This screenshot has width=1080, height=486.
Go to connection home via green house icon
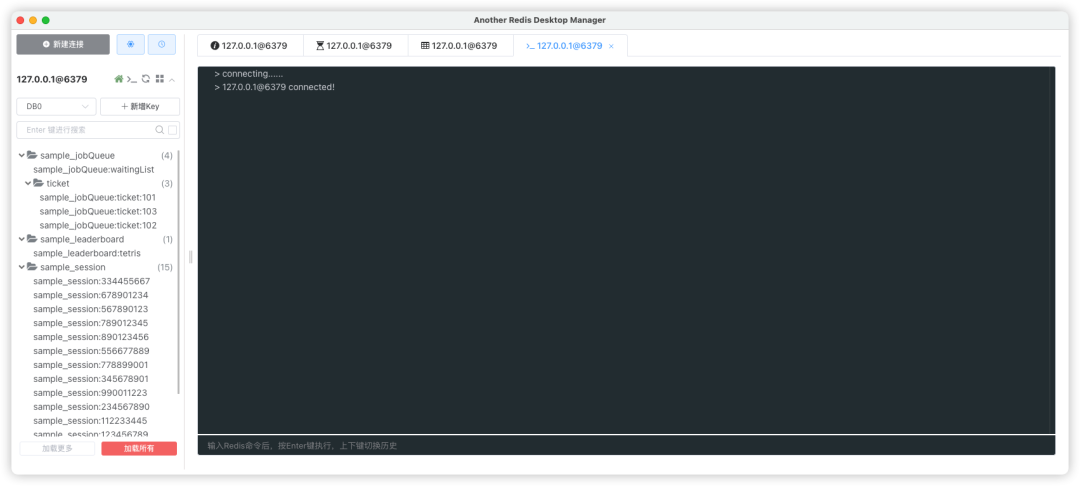118,79
